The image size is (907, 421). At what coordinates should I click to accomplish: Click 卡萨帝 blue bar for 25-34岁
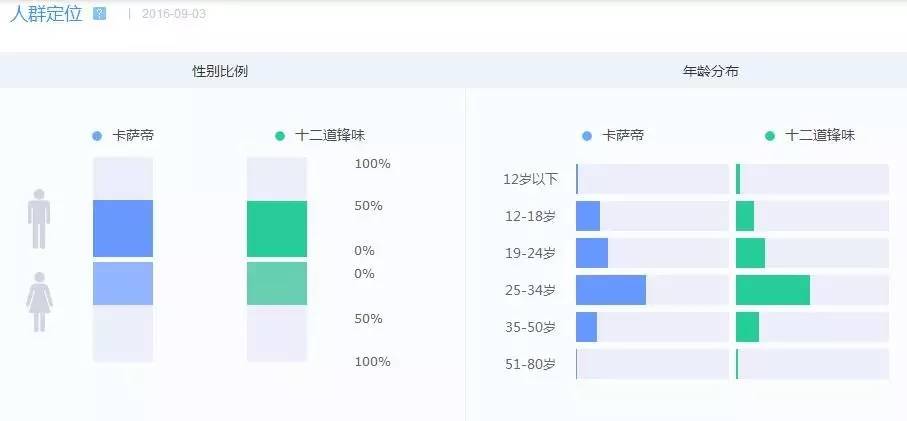click(611, 290)
